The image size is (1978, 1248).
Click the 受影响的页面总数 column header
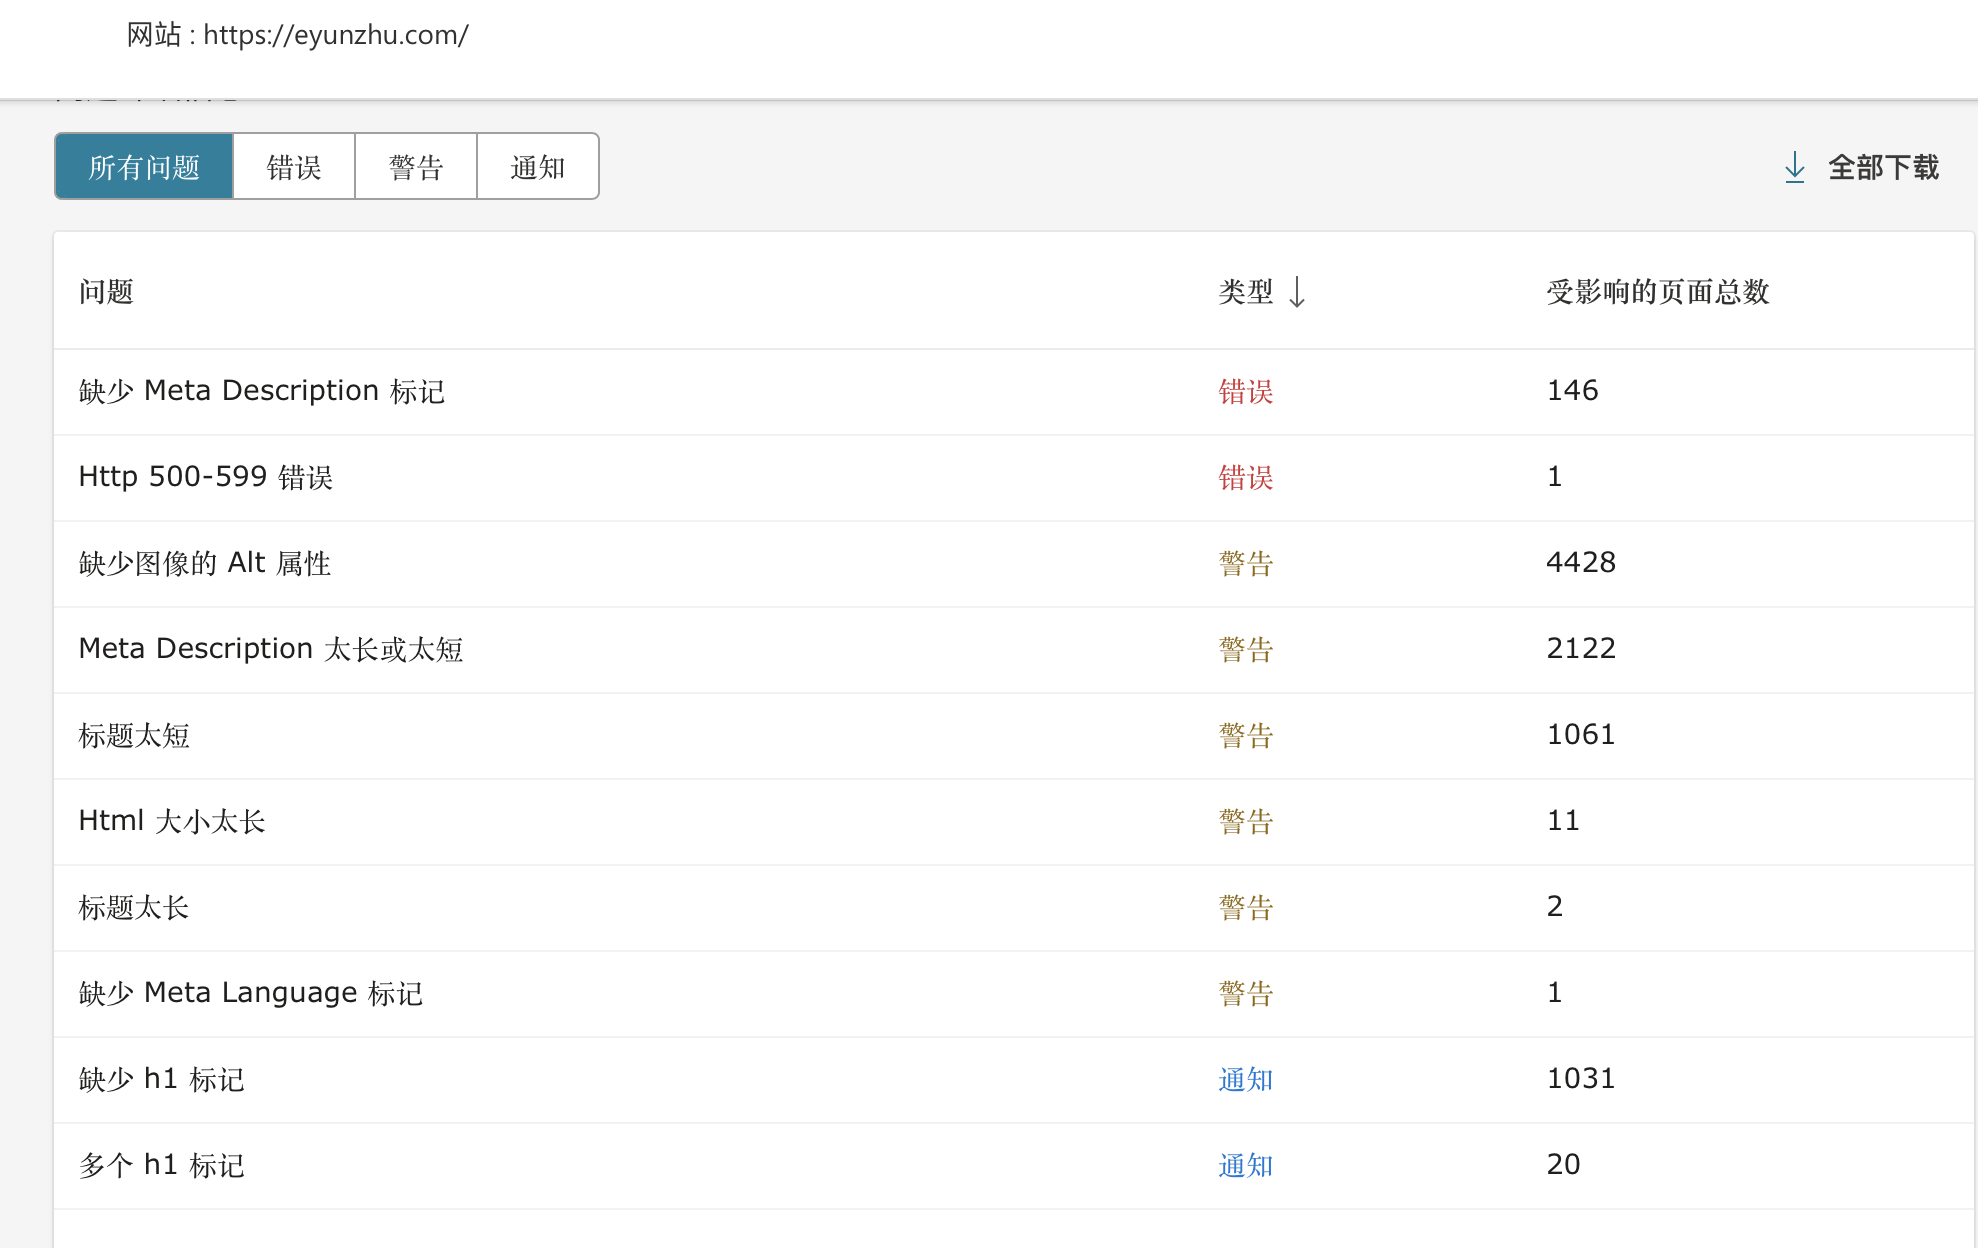click(1658, 292)
